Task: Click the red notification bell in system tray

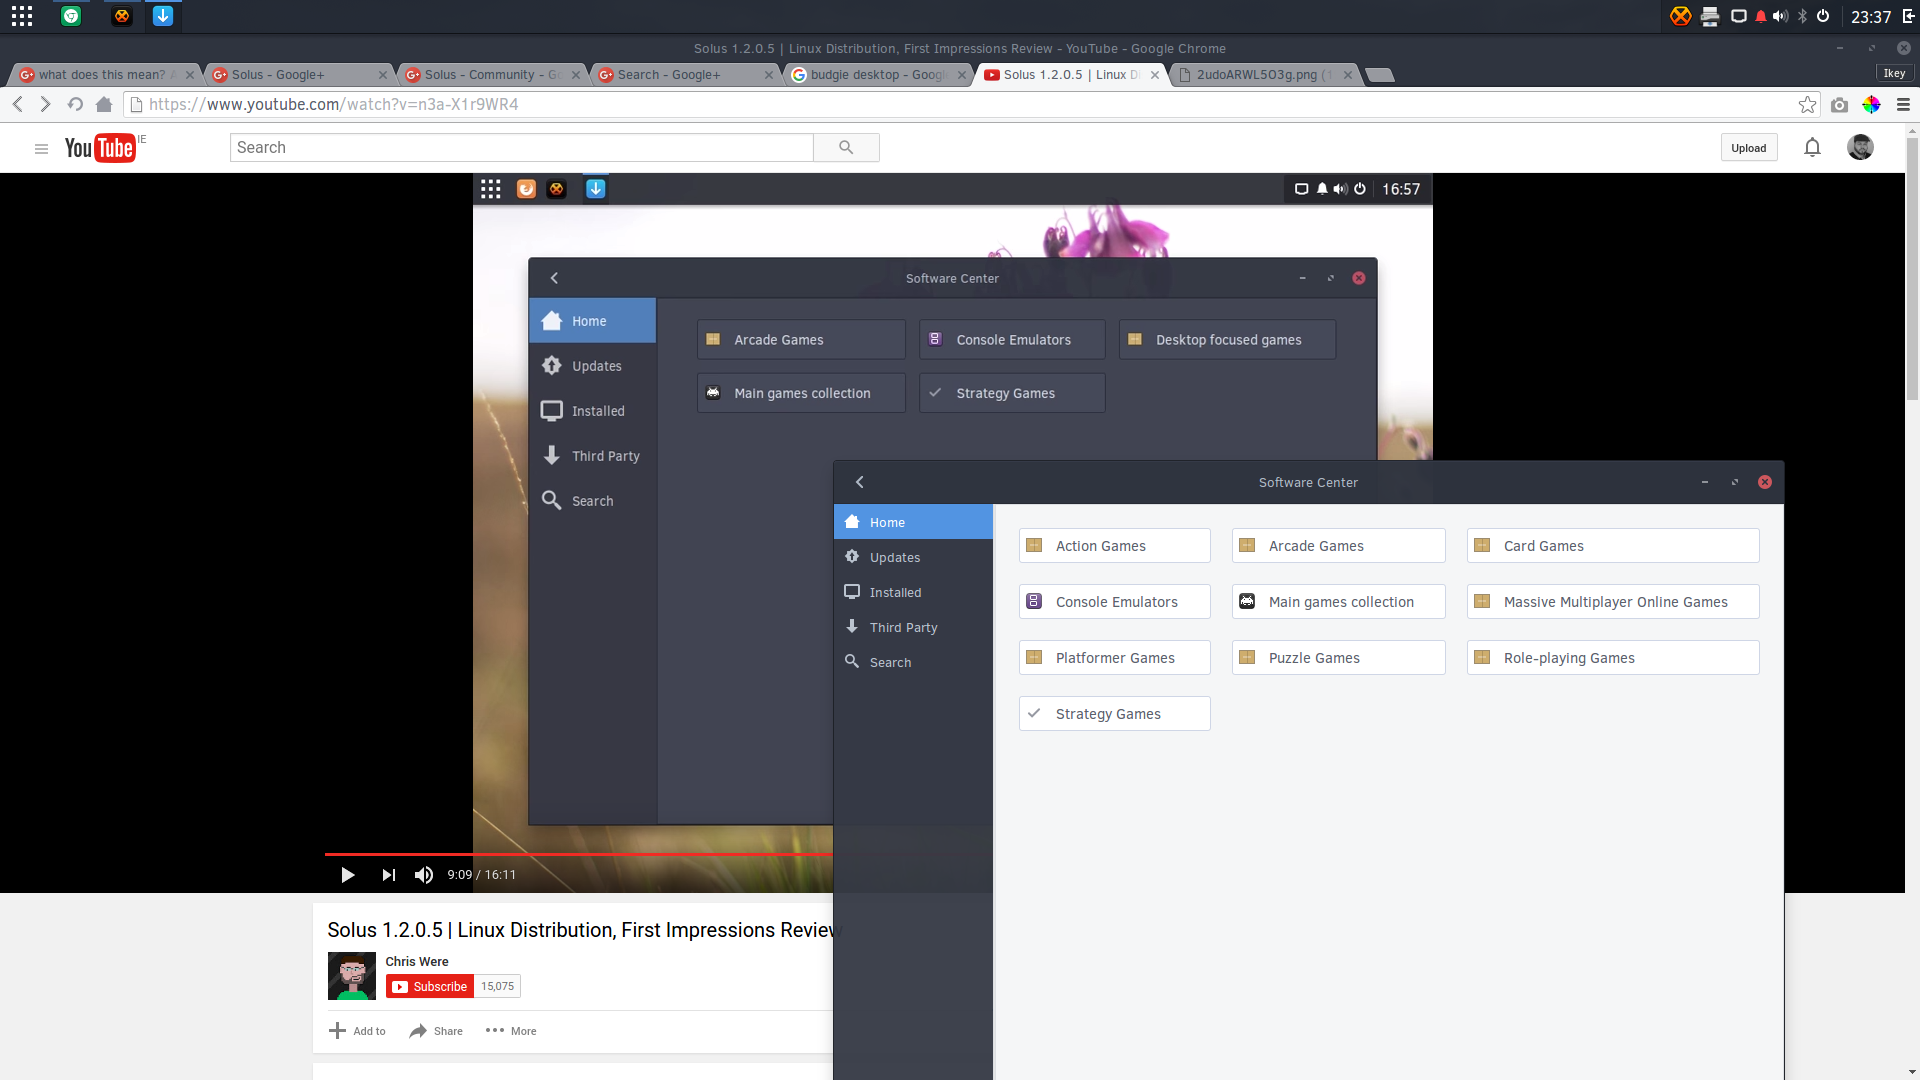Action: [x=1760, y=16]
